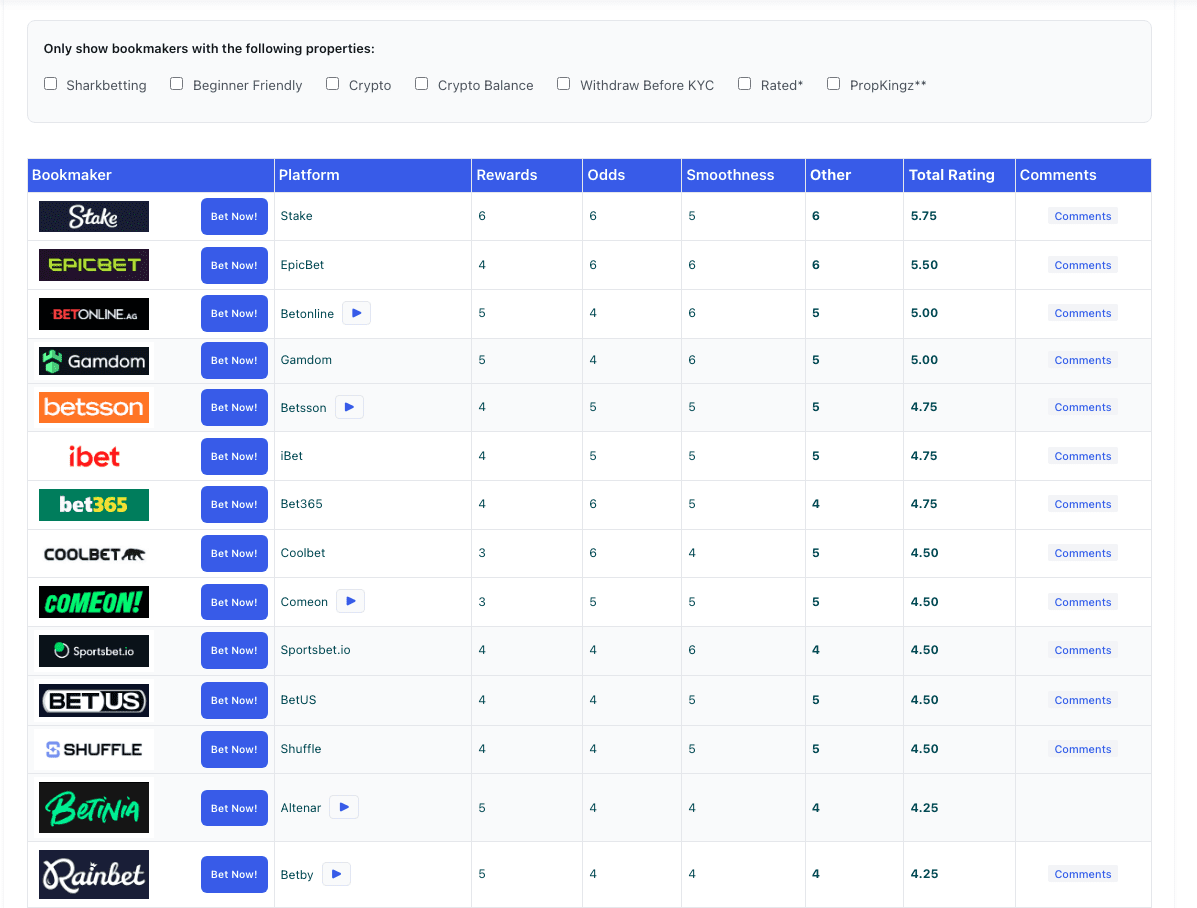This screenshot has height=908, width=1197.
Task: Tick the Beginner Friendly checkbox
Action: (x=176, y=84)
